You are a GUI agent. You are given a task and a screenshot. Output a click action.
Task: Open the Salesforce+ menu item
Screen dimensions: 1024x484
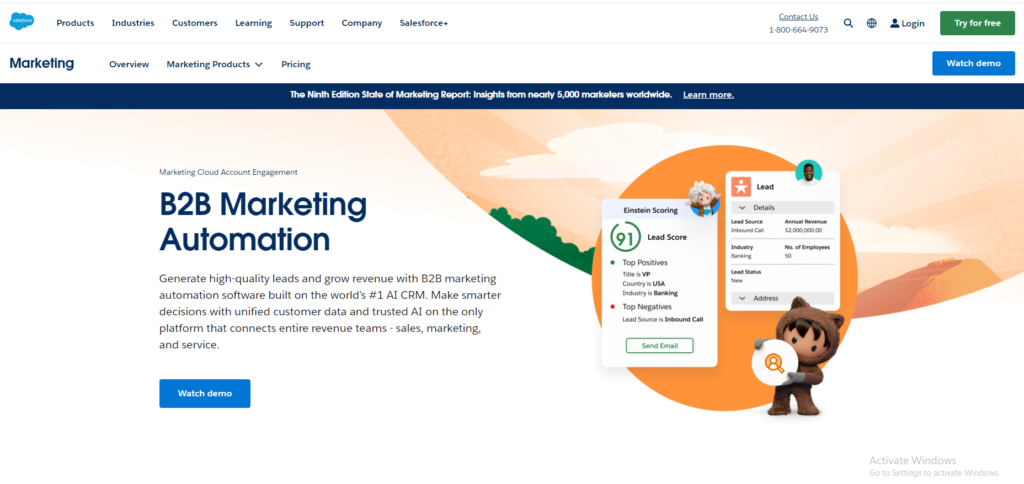click(x=424, y=23)
